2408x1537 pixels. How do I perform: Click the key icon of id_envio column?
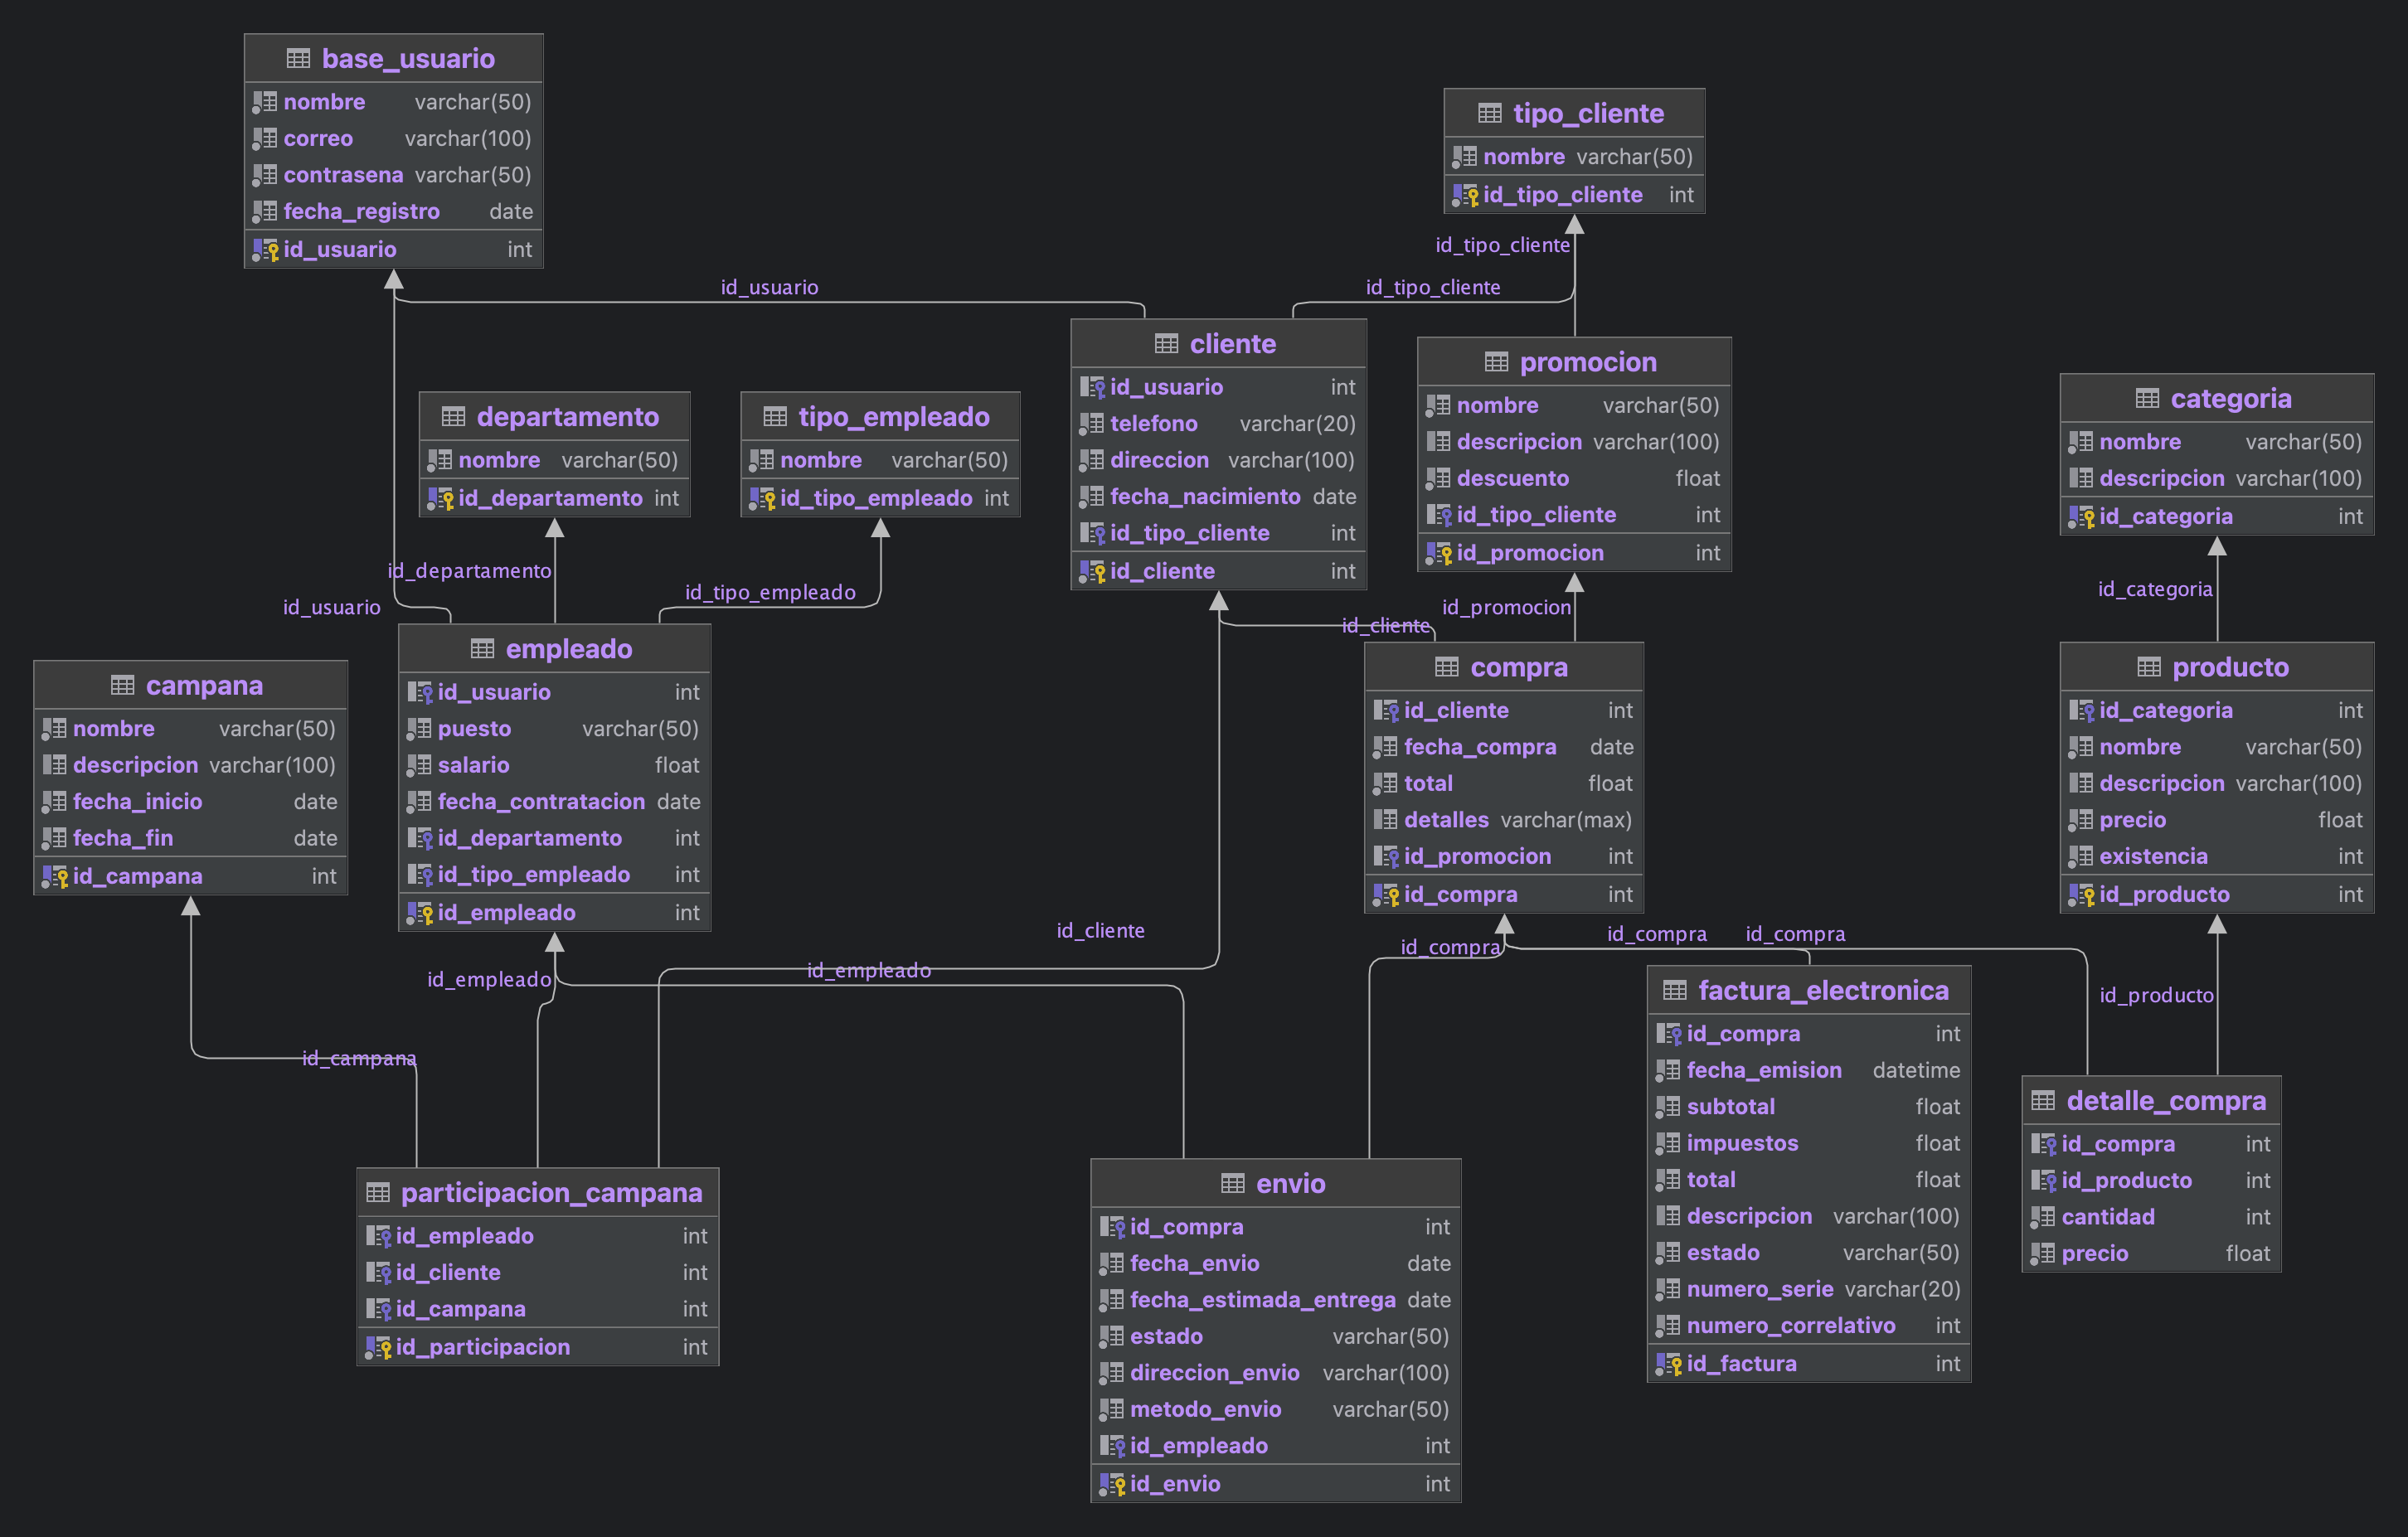(1112, 1484)
